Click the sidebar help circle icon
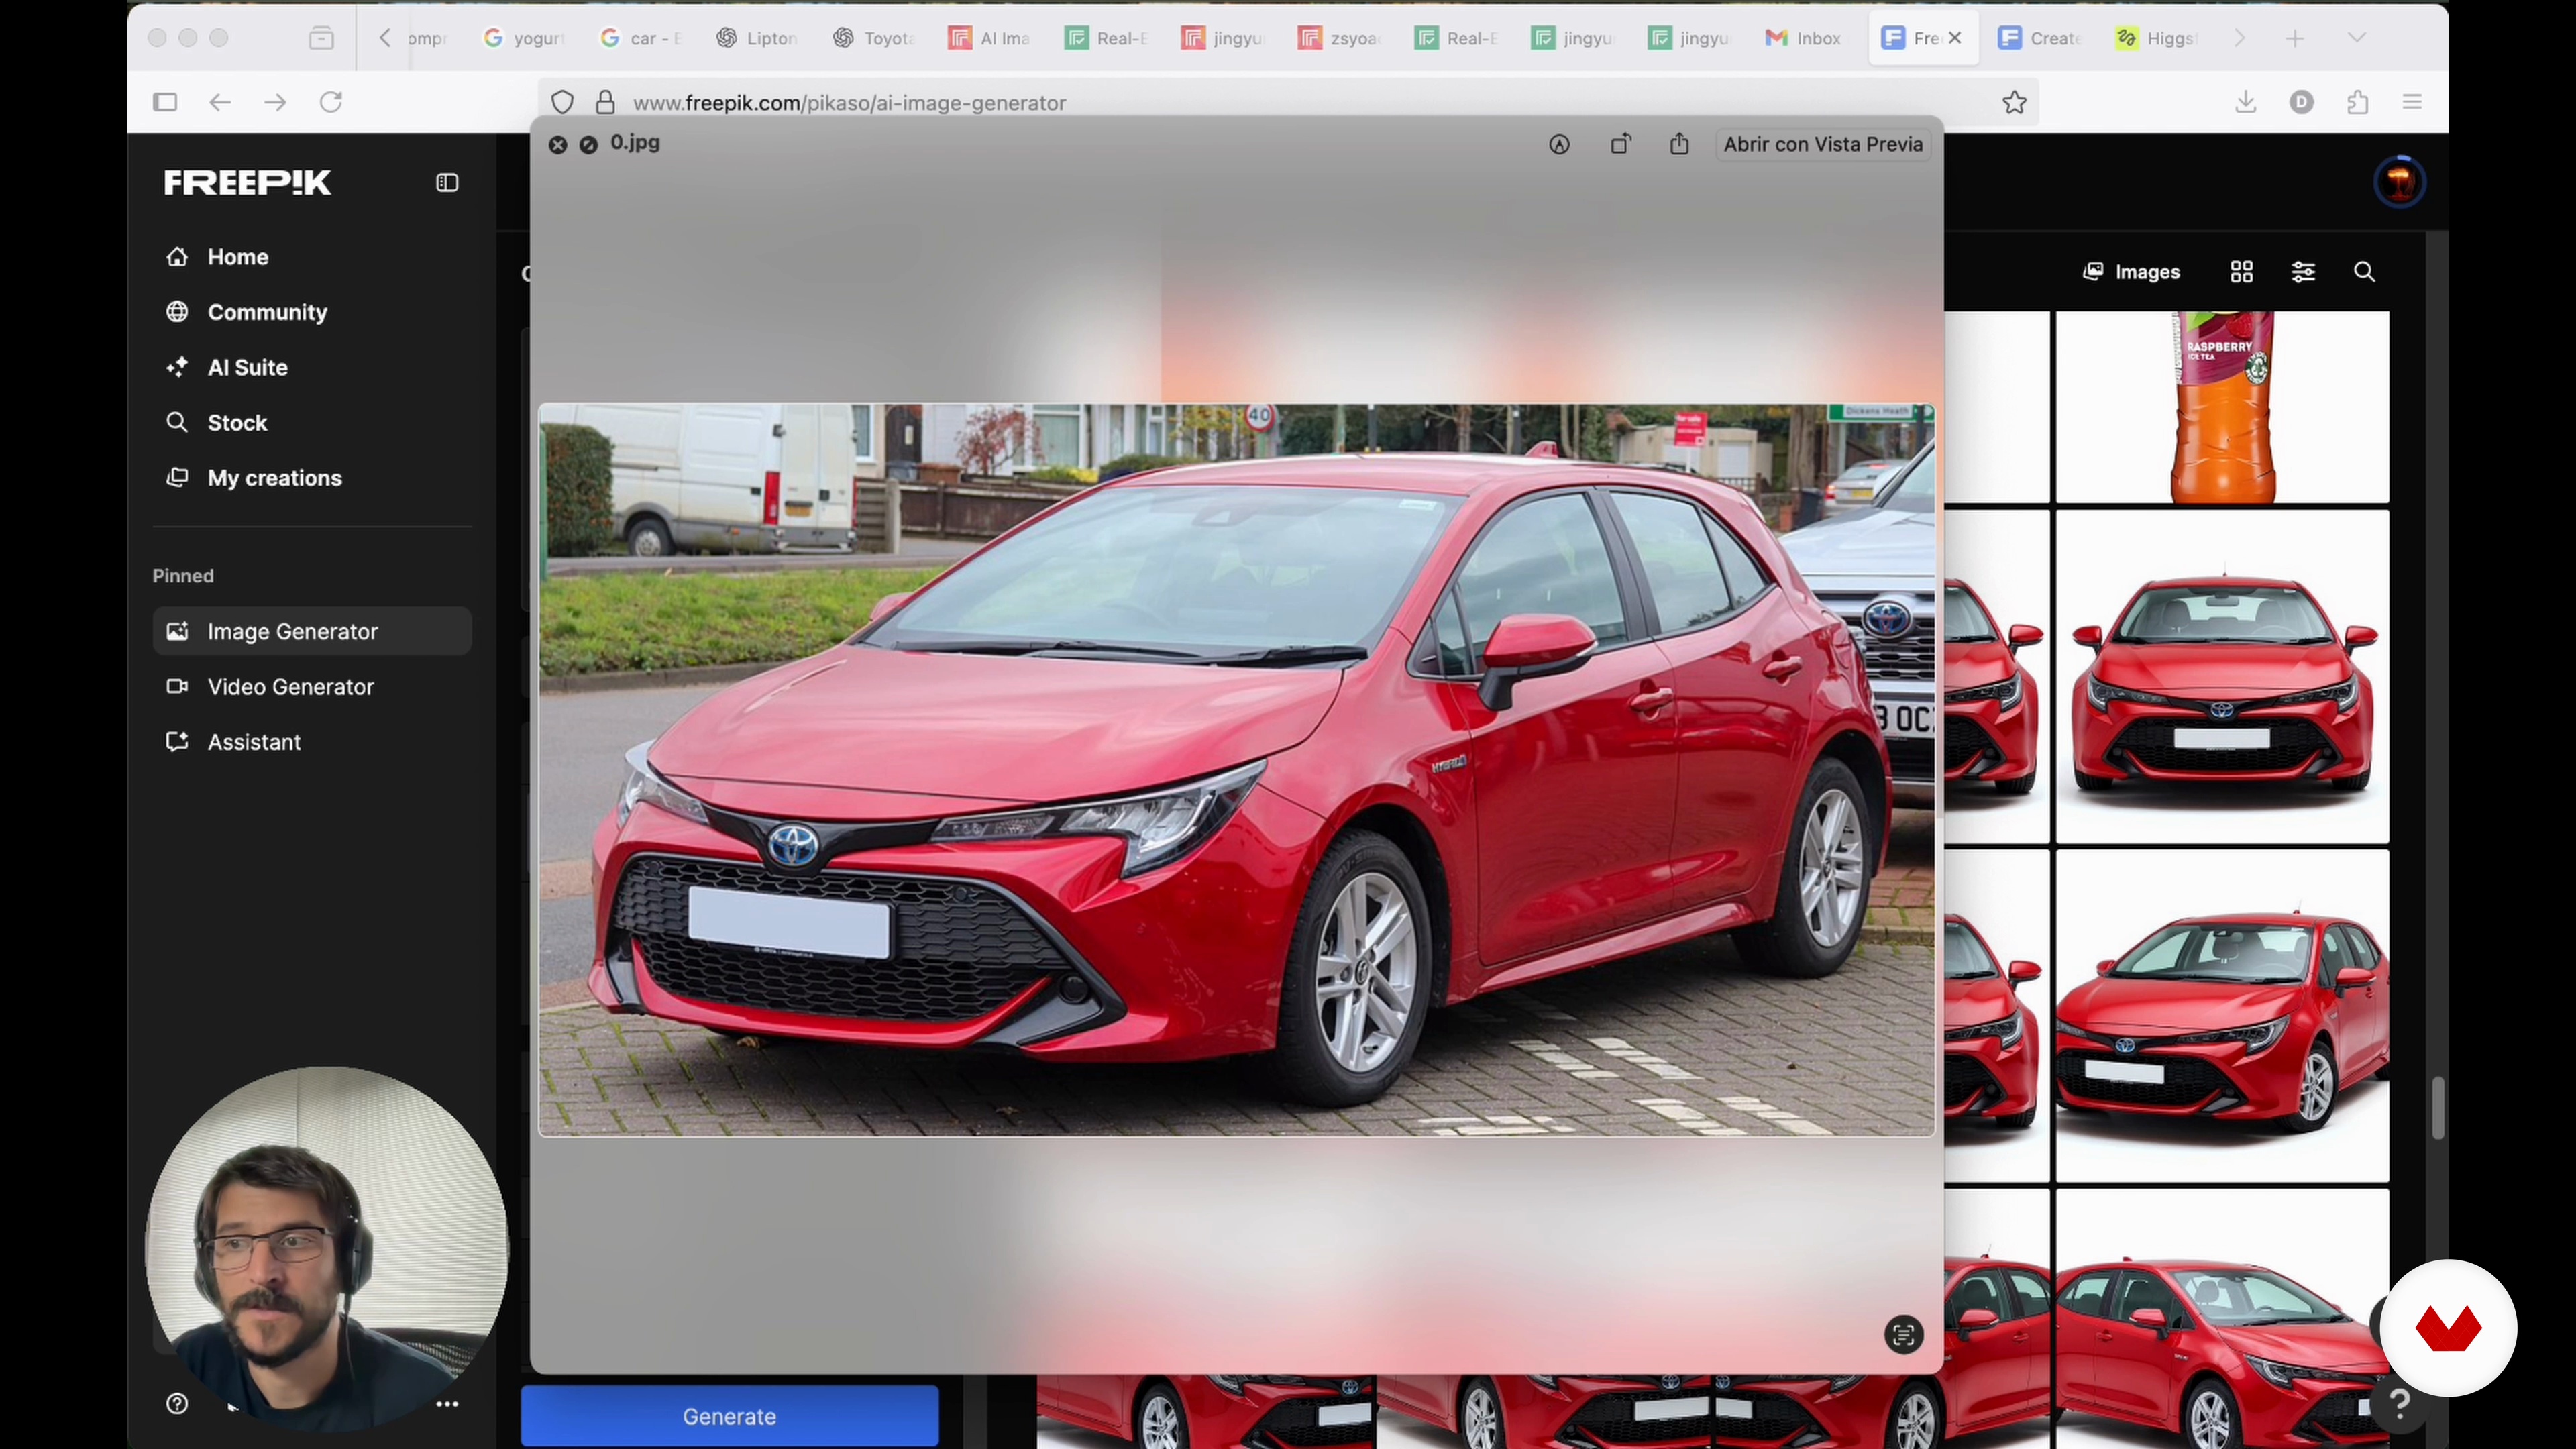2576x1449 pixels. [177, 1404]
